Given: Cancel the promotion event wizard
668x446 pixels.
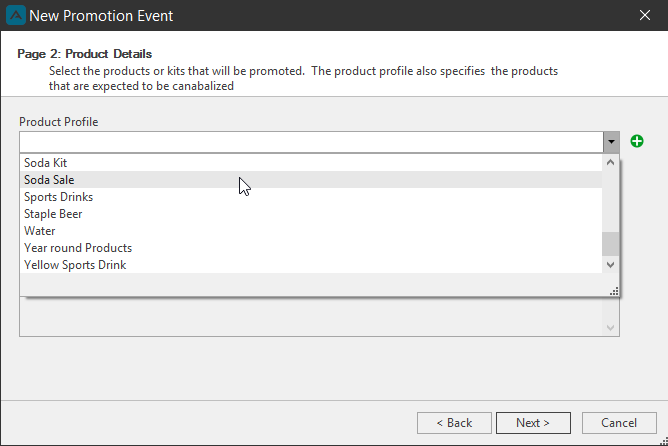Looking at the screenshot, I should tap(619, 423).
